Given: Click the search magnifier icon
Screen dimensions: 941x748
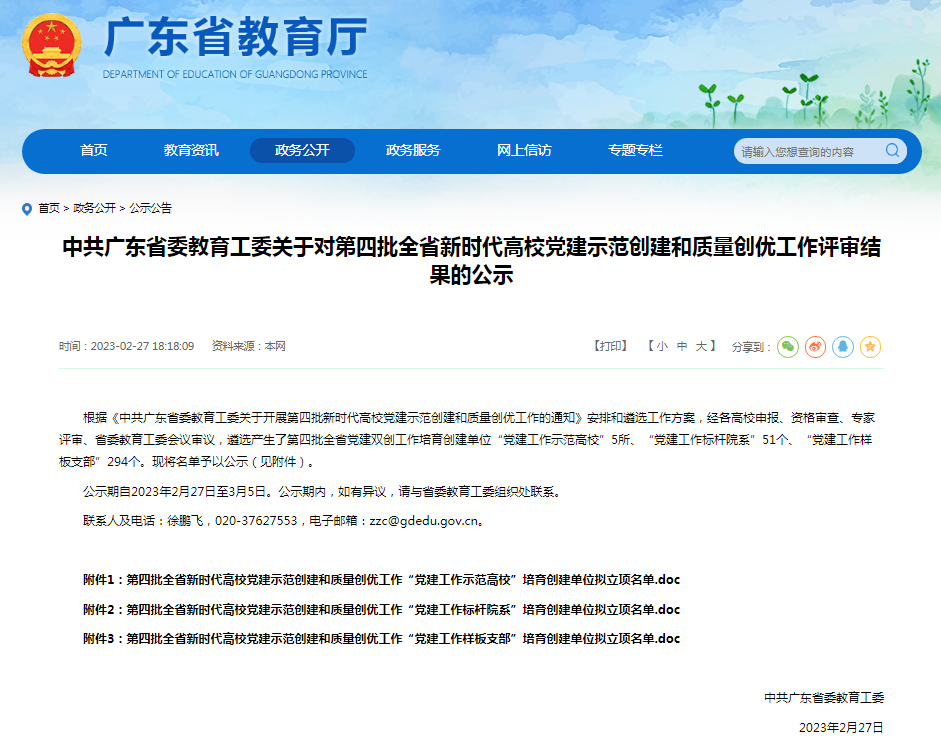Looking at the screenshot, I should point(892,151).
